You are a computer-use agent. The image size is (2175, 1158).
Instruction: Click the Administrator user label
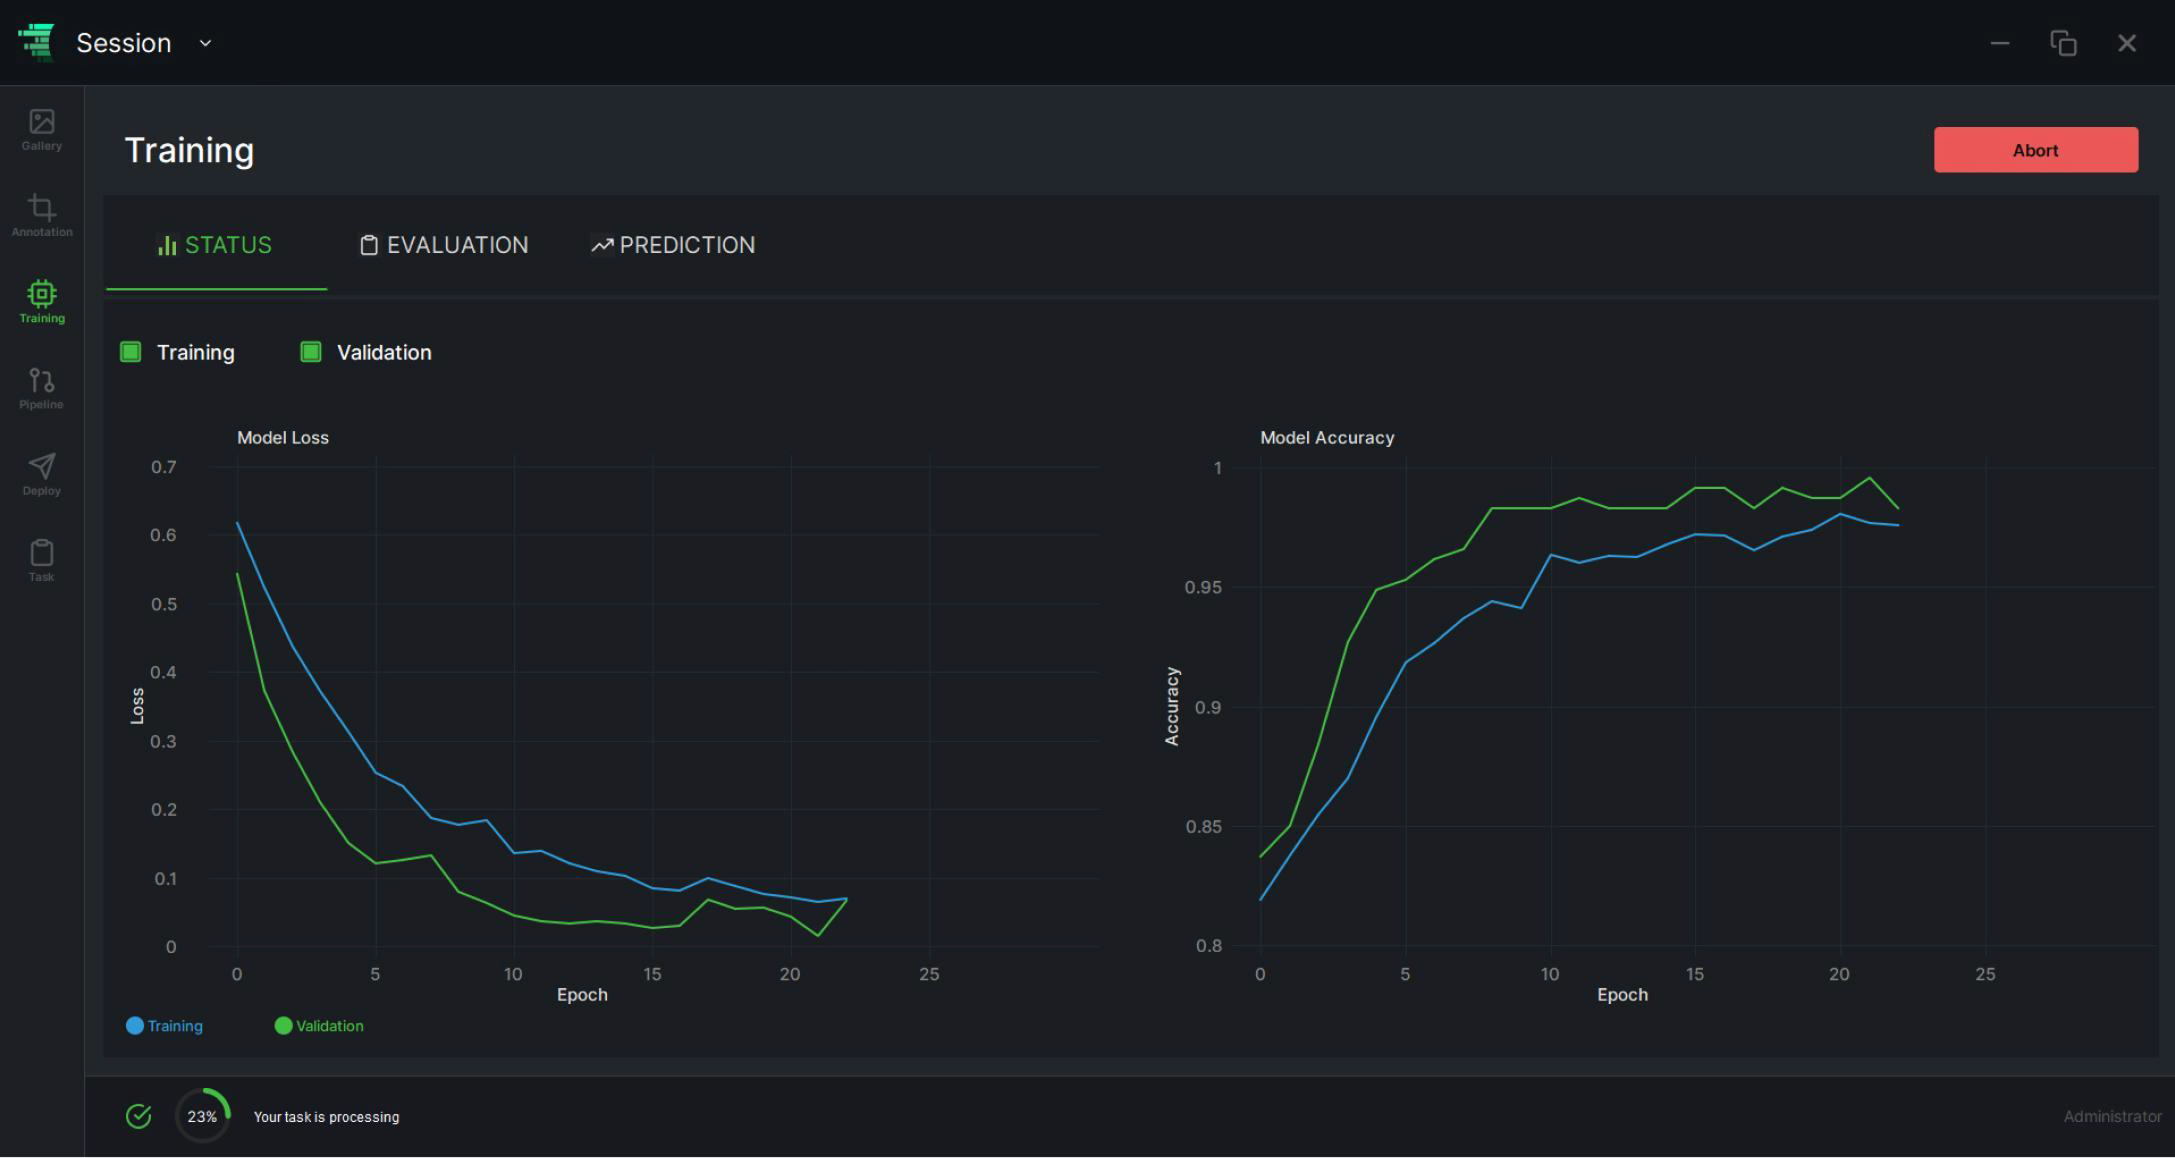[2111, 1116]
